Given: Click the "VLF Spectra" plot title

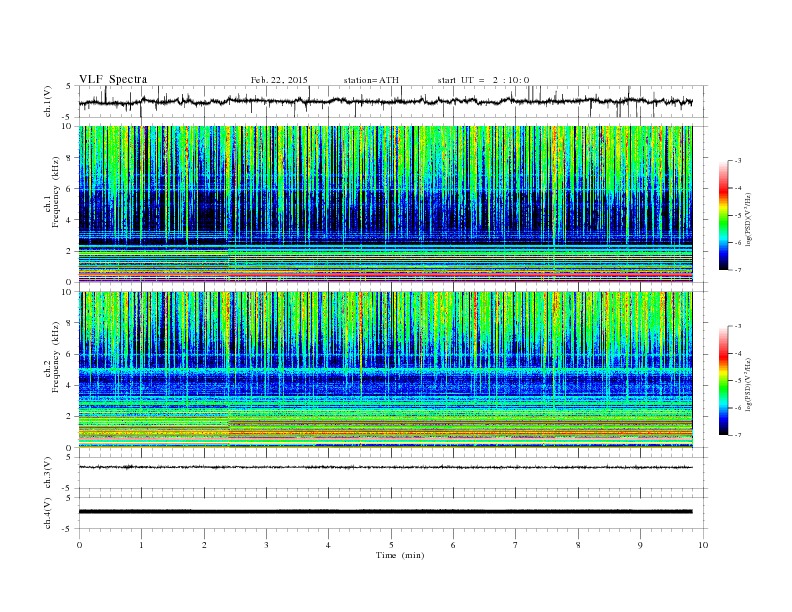Looking at the screenshot, I should tap(113, 79).
